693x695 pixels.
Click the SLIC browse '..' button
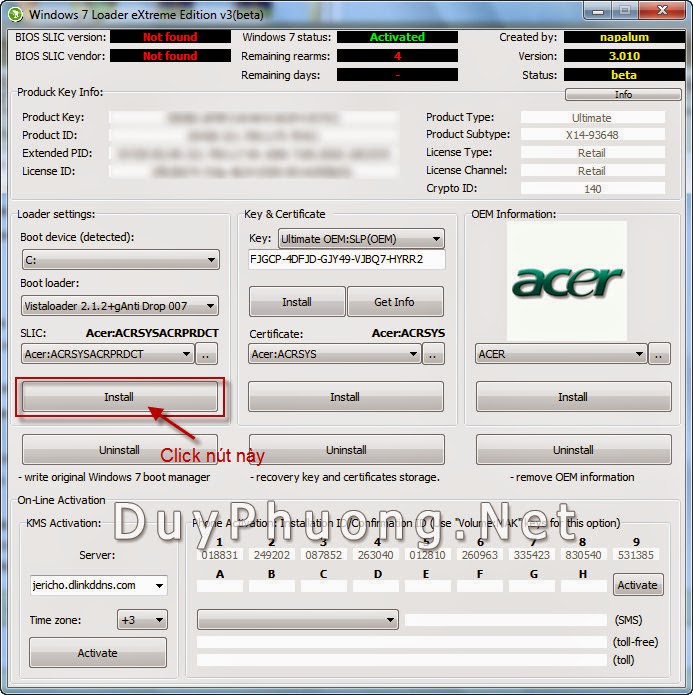206,354
